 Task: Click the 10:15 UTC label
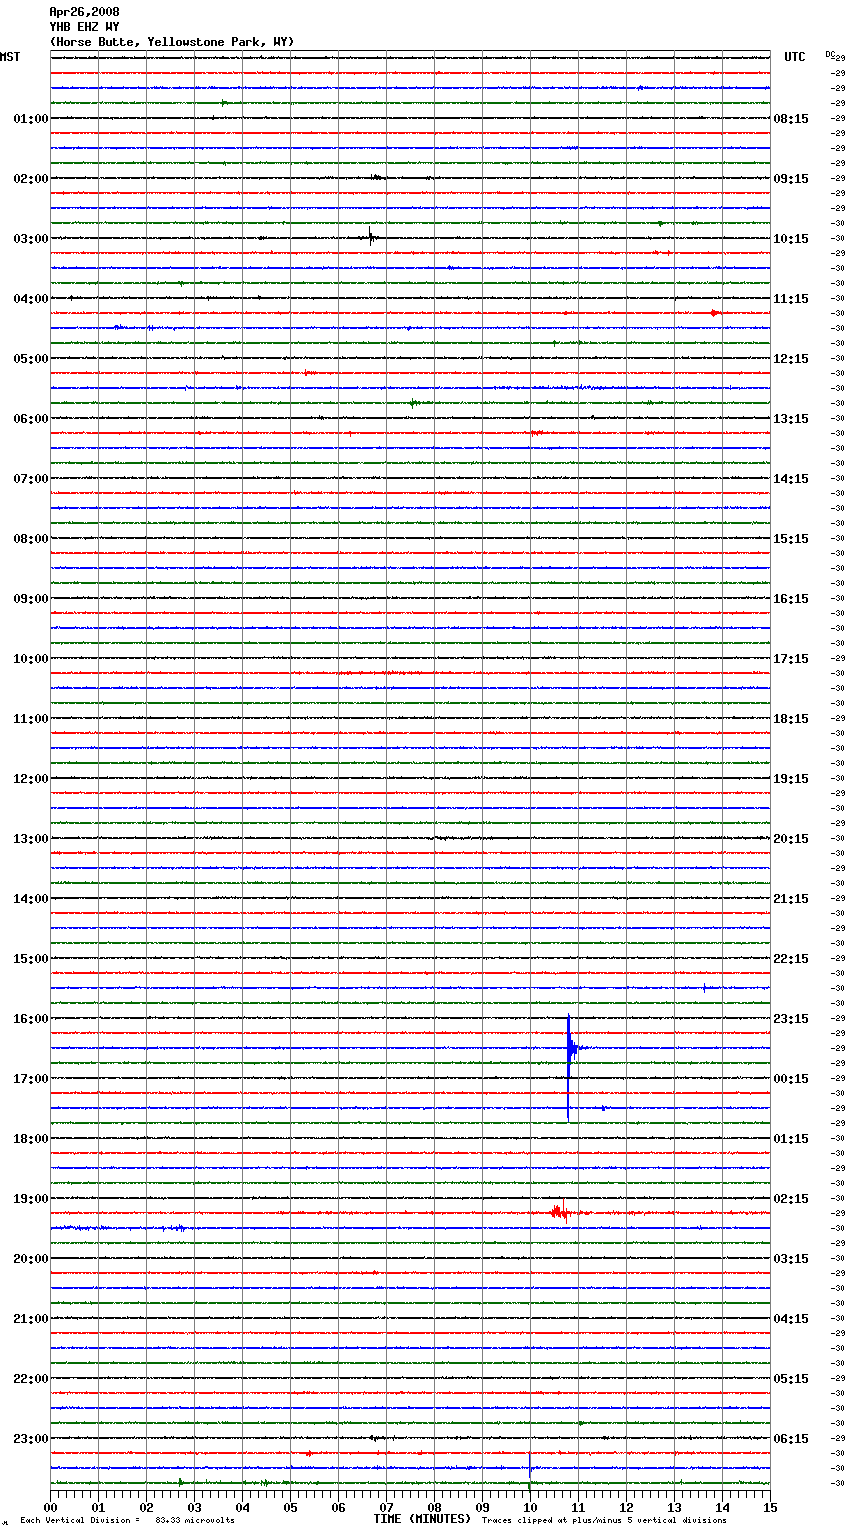(x=791, y=239)
